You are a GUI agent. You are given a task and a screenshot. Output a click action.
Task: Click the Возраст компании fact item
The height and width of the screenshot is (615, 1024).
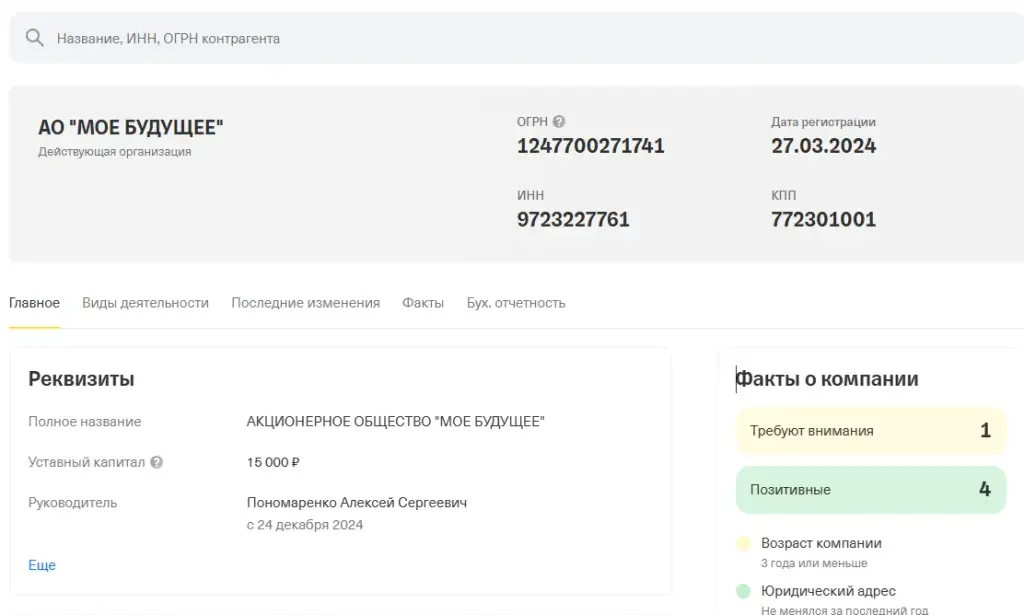(x=821, y=543)
